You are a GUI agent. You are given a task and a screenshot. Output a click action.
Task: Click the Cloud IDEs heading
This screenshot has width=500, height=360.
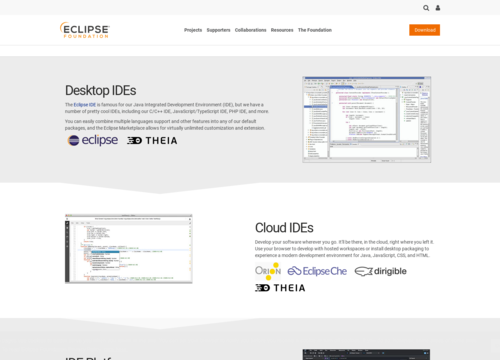284,228
